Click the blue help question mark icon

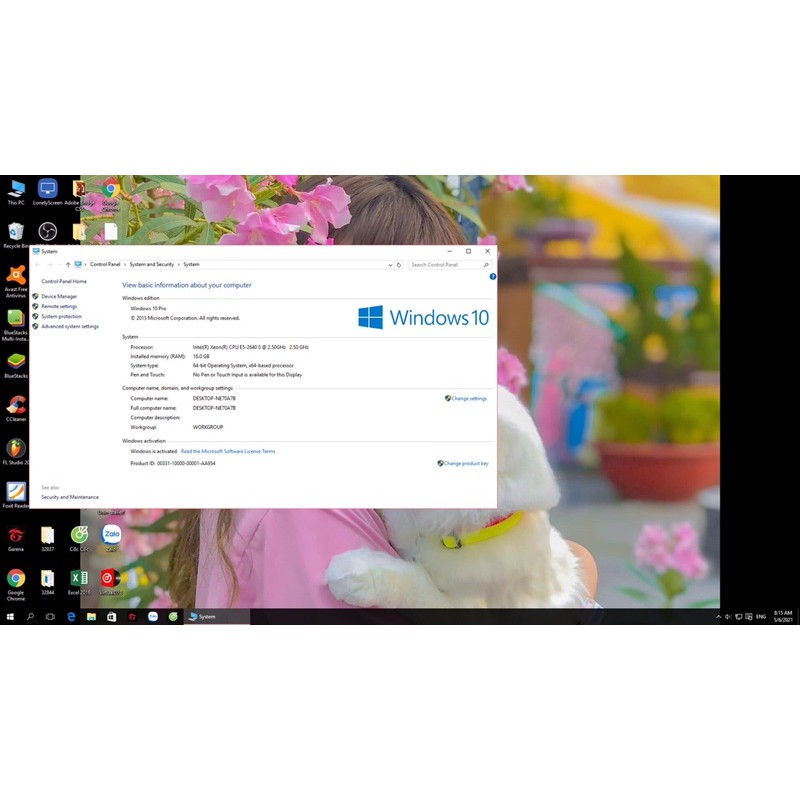pos(492,277)
